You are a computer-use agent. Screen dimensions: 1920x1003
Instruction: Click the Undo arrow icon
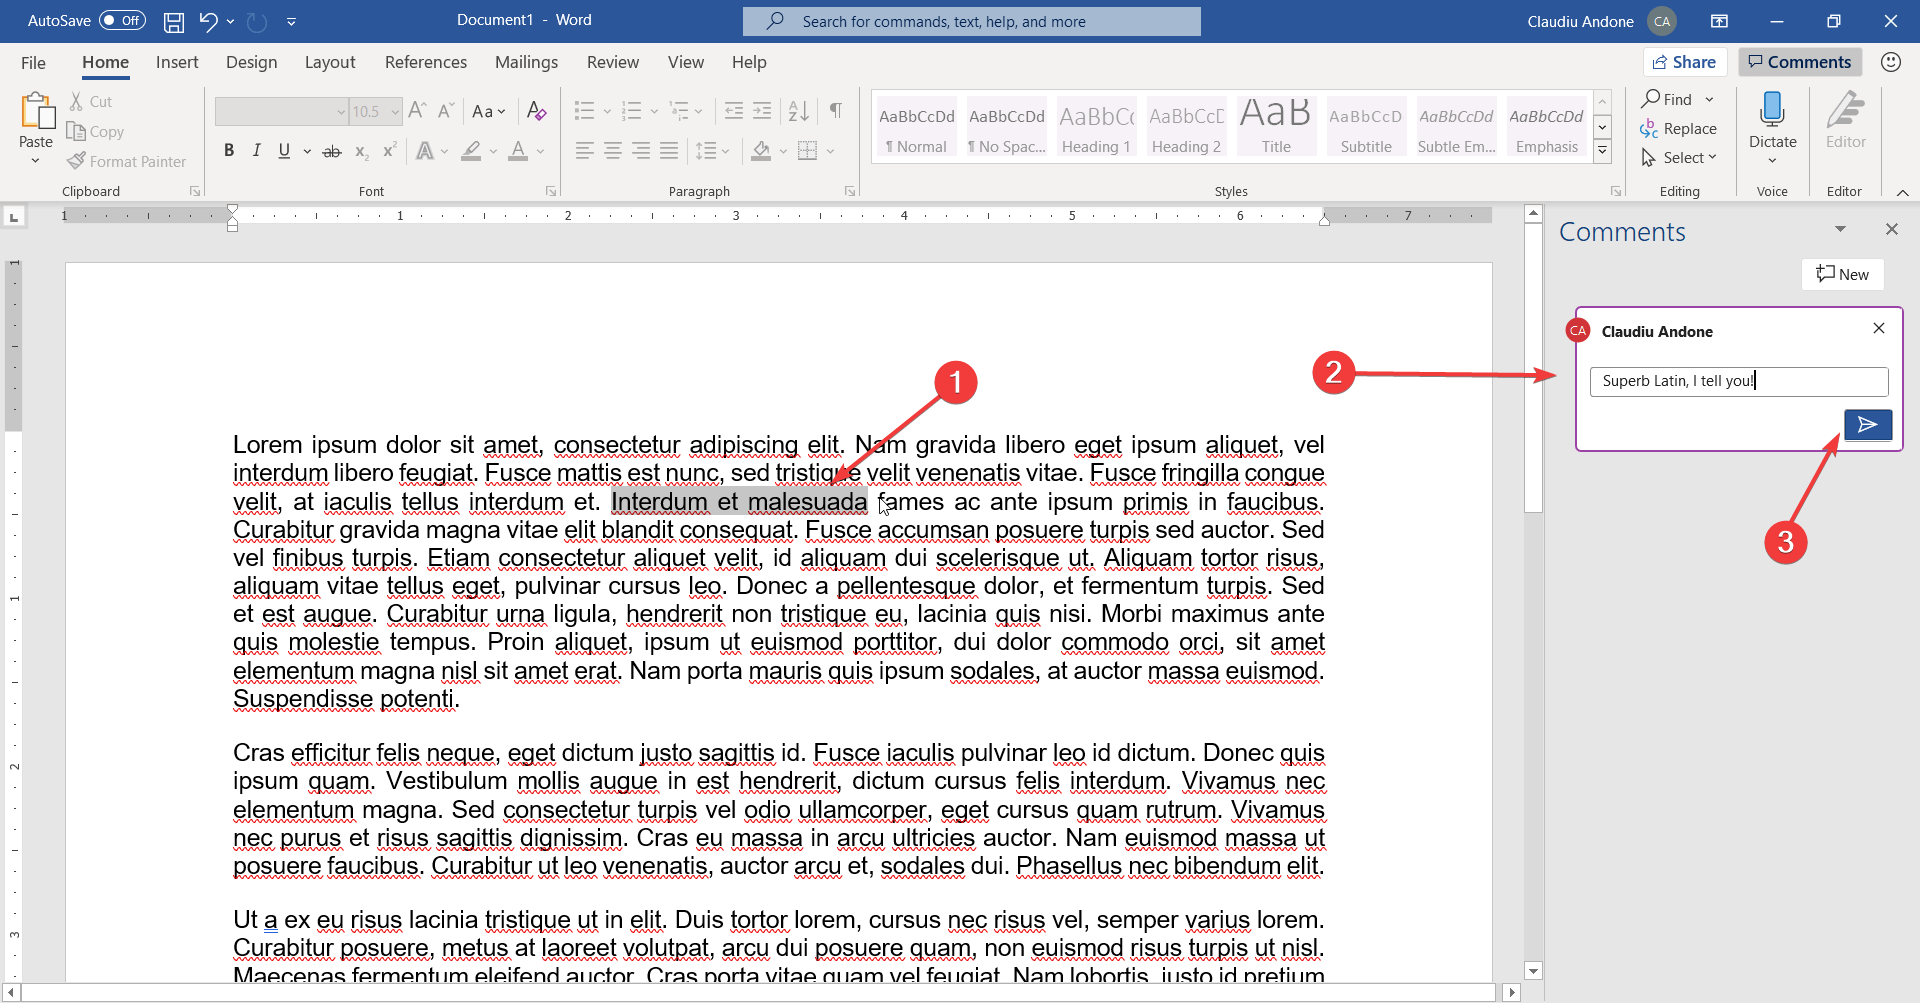tap(208, 21)
